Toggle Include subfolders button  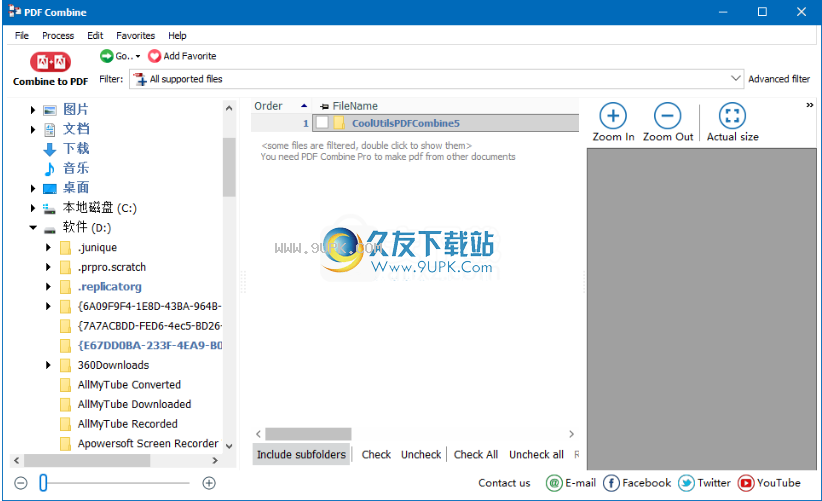click(x=301, y=454)
